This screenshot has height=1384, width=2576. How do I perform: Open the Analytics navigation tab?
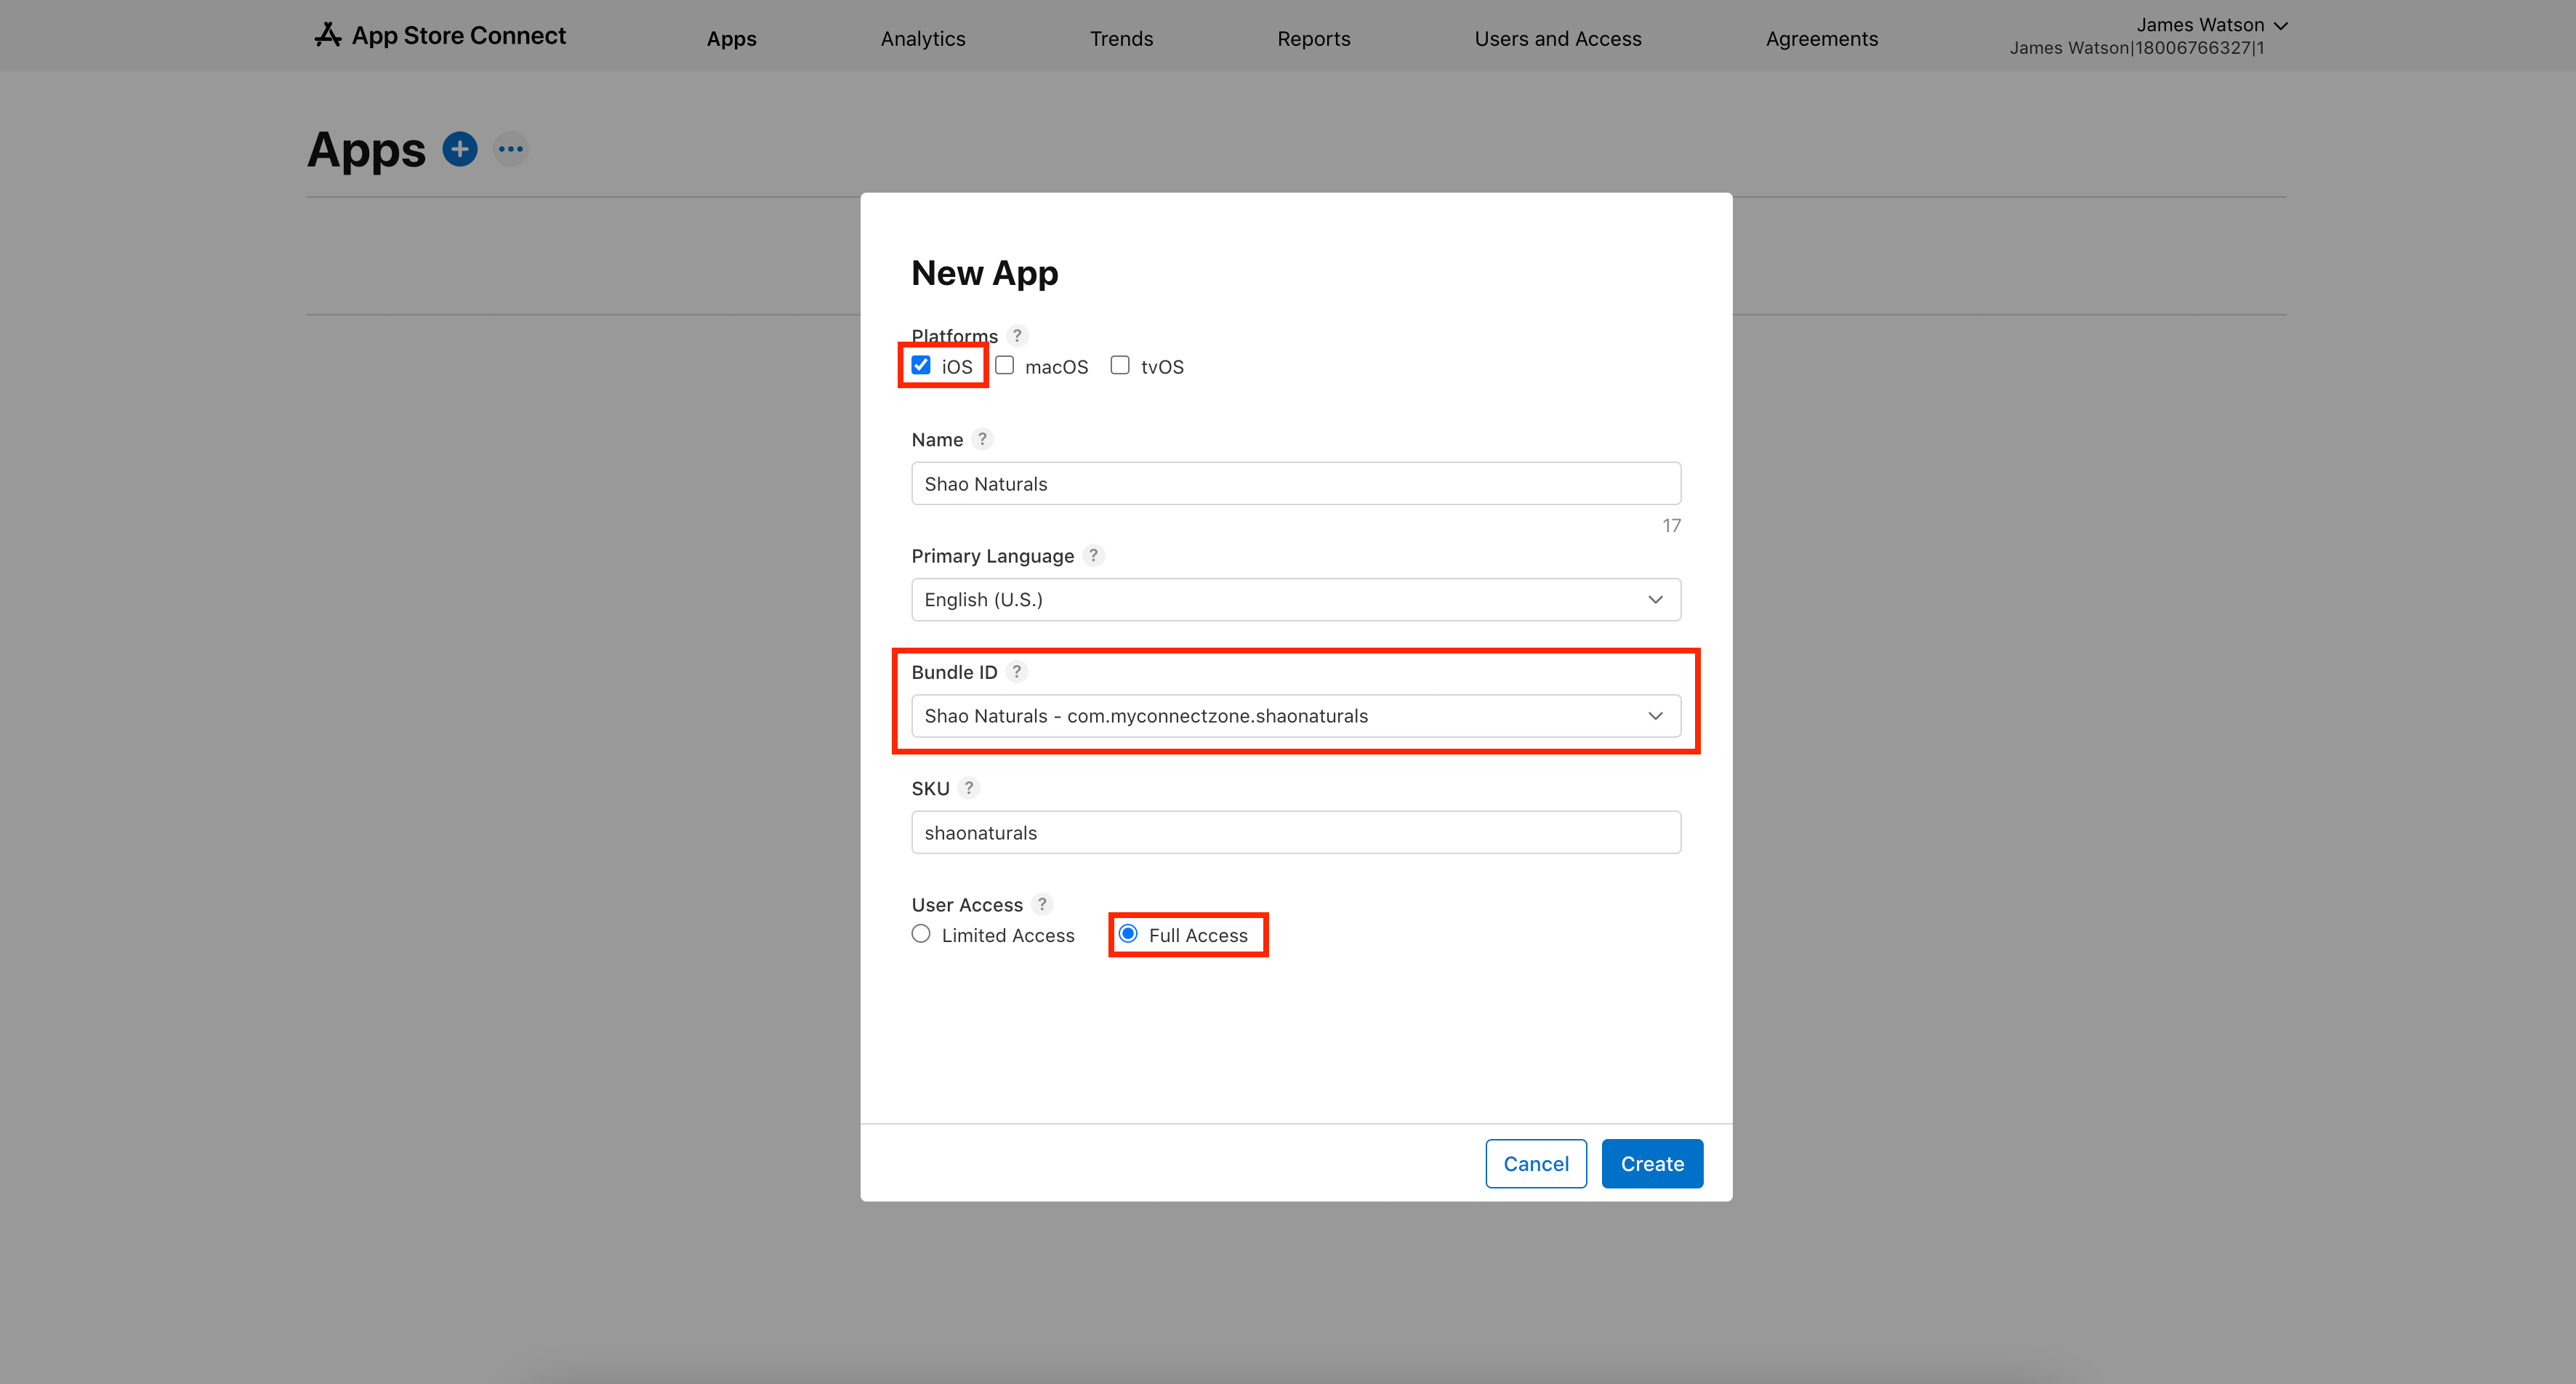(923, 39)
